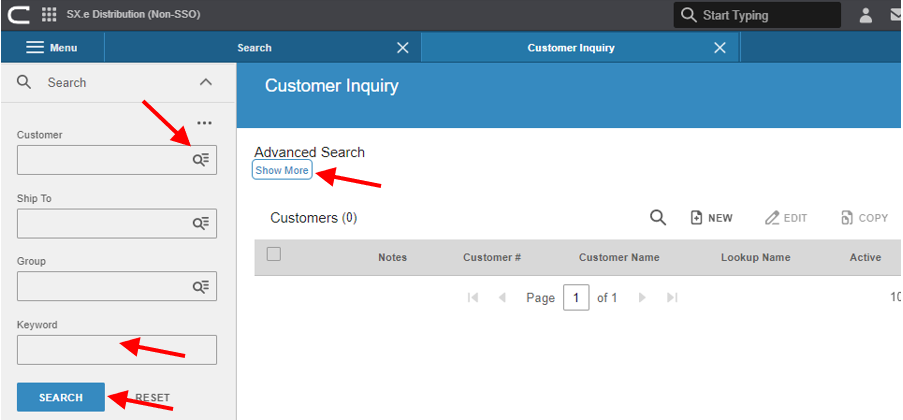Click the Customers grid search magnifier
Screen dimensions: 903x420
(x=658, y=217)
